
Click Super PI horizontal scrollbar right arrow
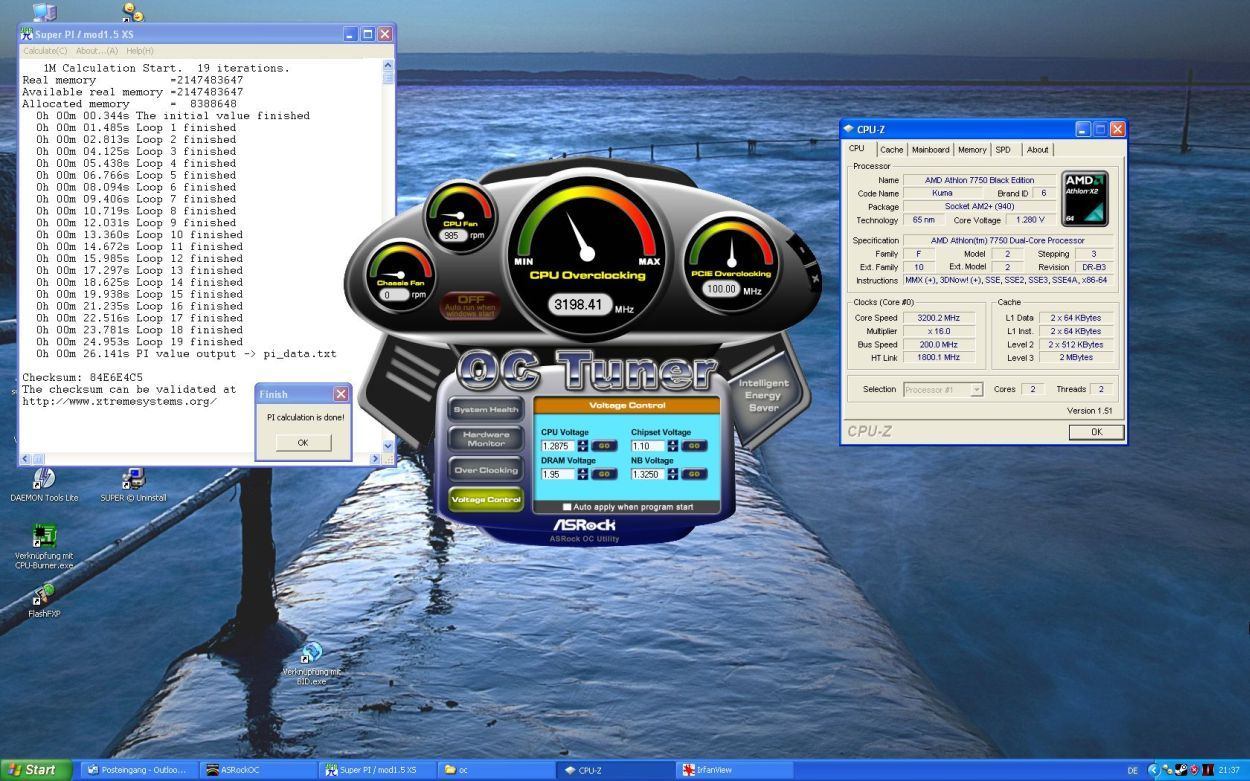point(377,458)
